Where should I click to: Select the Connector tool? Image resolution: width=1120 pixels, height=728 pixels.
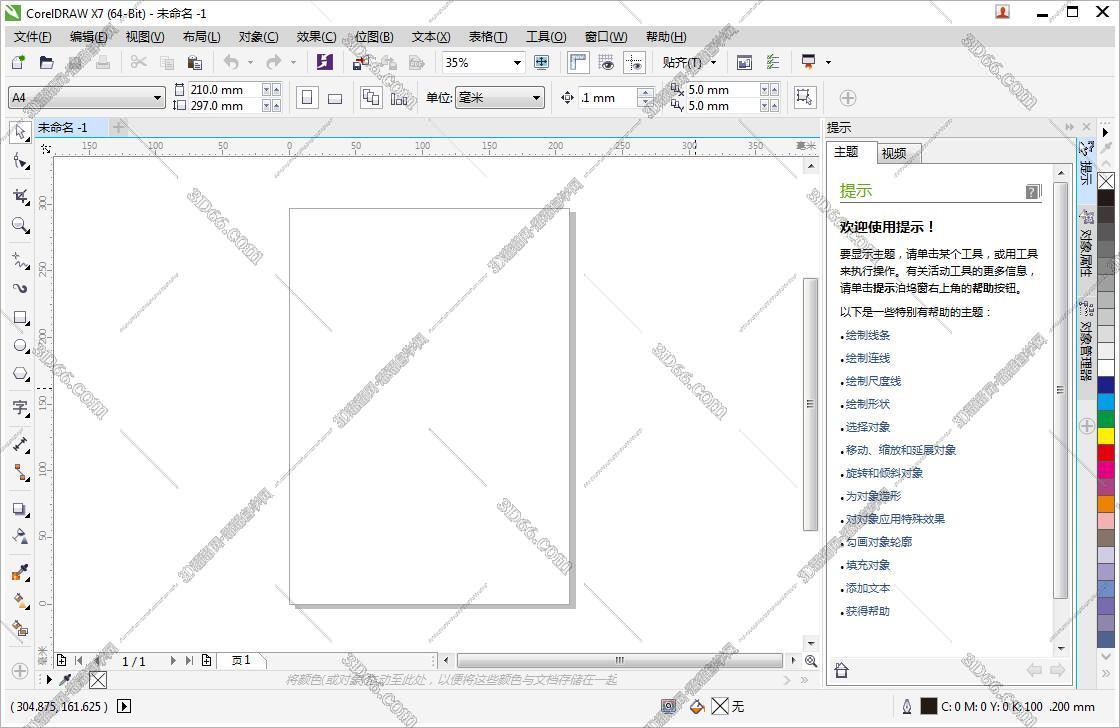point(20,472)
